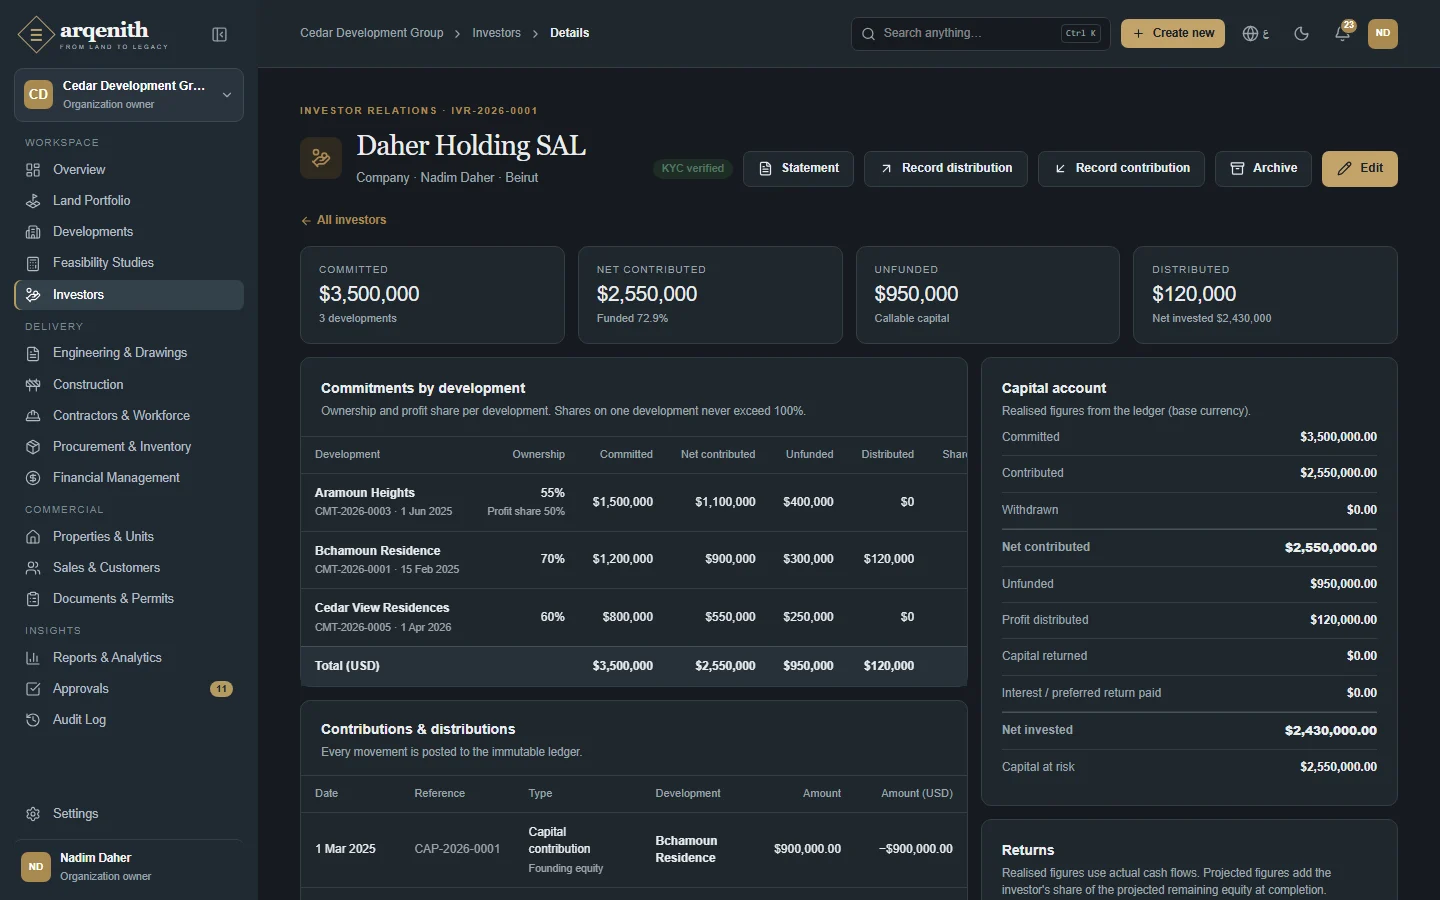Click the Feasibility Studies sidebar icon

tap(33, 263)
